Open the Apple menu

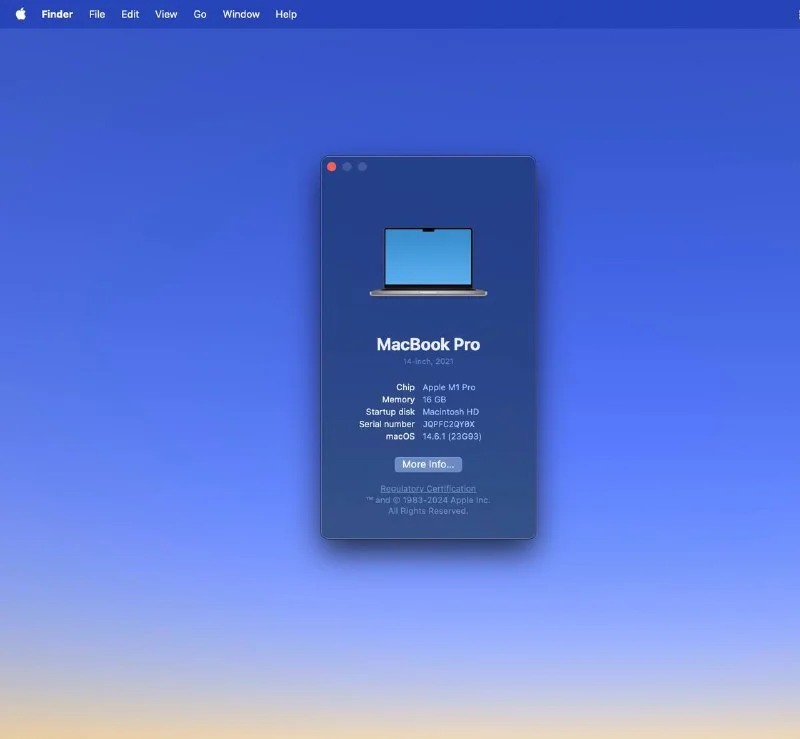click(20, 14)
